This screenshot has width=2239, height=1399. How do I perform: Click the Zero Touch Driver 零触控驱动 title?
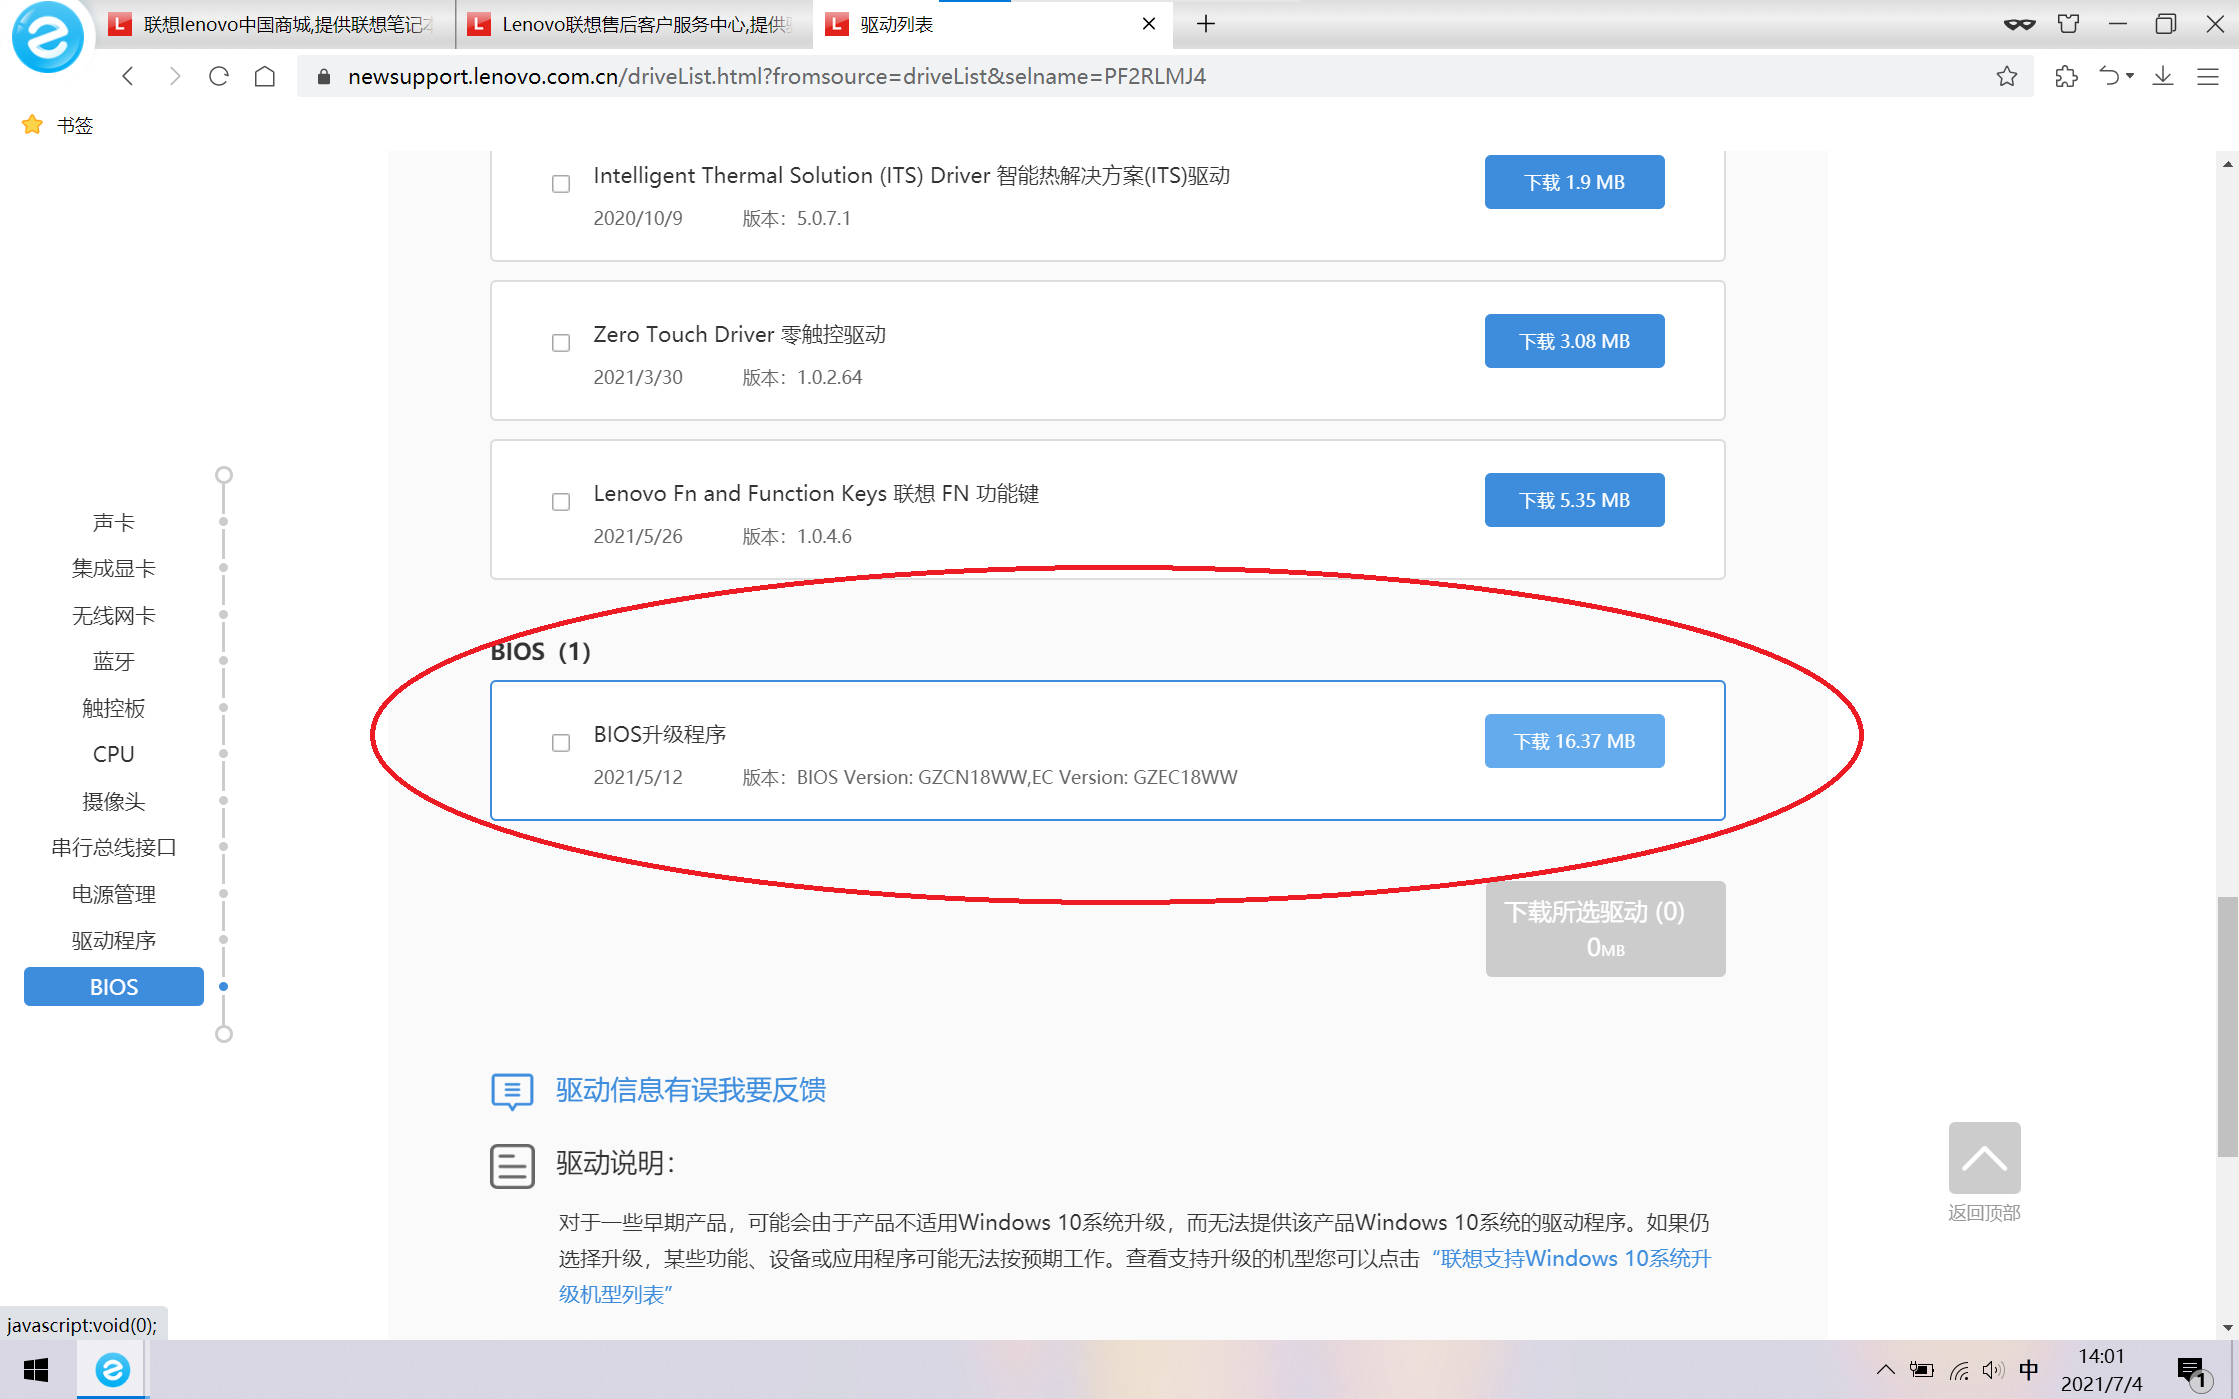click(740, 335)
